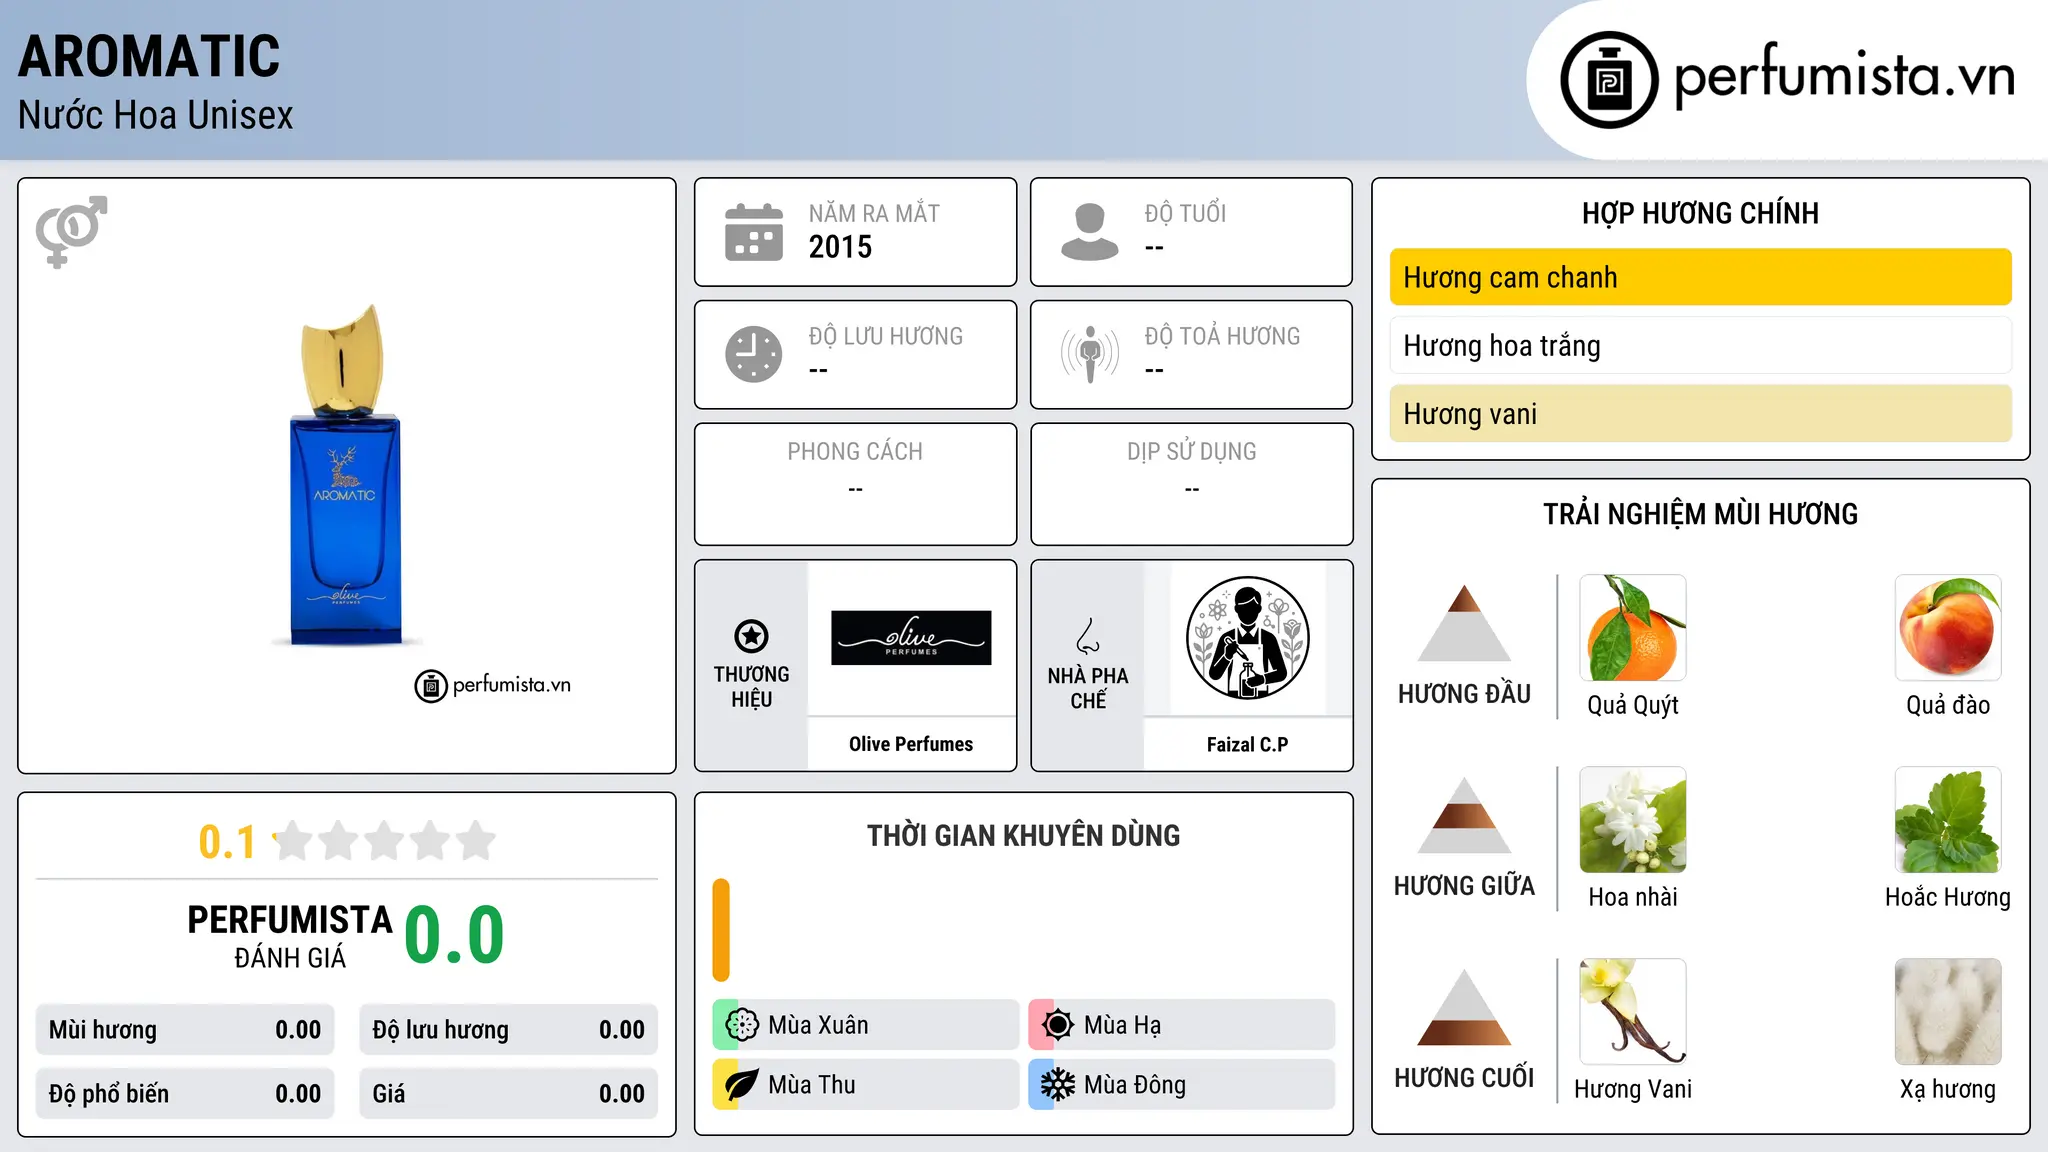The width and height of the screenshot is (2048, 1152).
Task: Click the perfumer illustration for Faizal C.P
Action: (x=1247, y=638)
